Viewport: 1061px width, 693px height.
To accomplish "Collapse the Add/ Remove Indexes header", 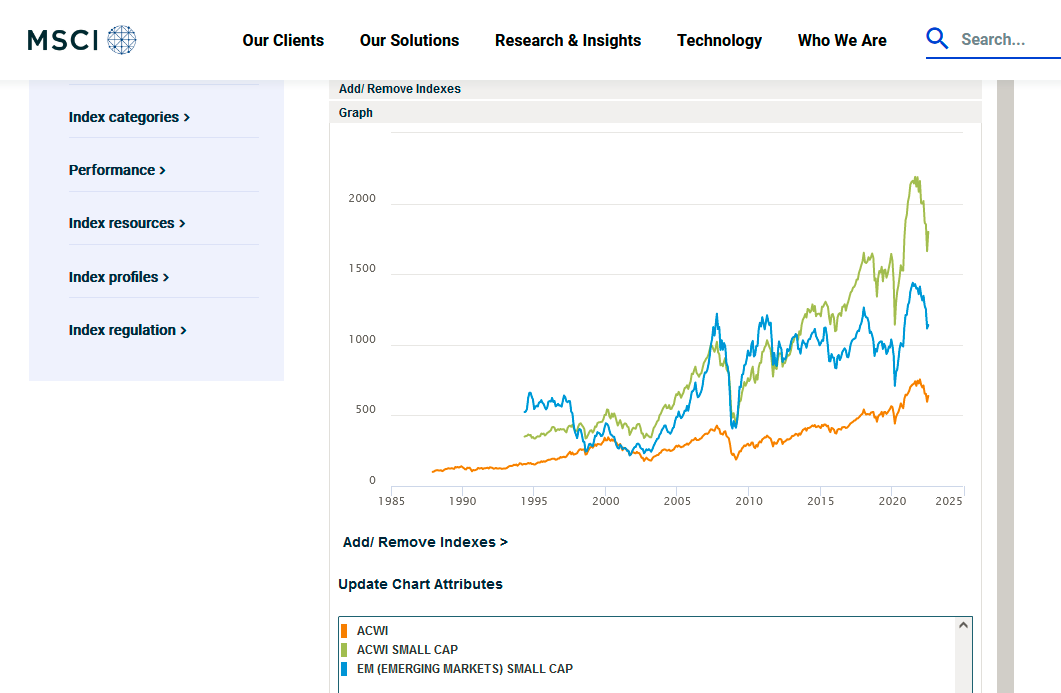I will (400, 89).
